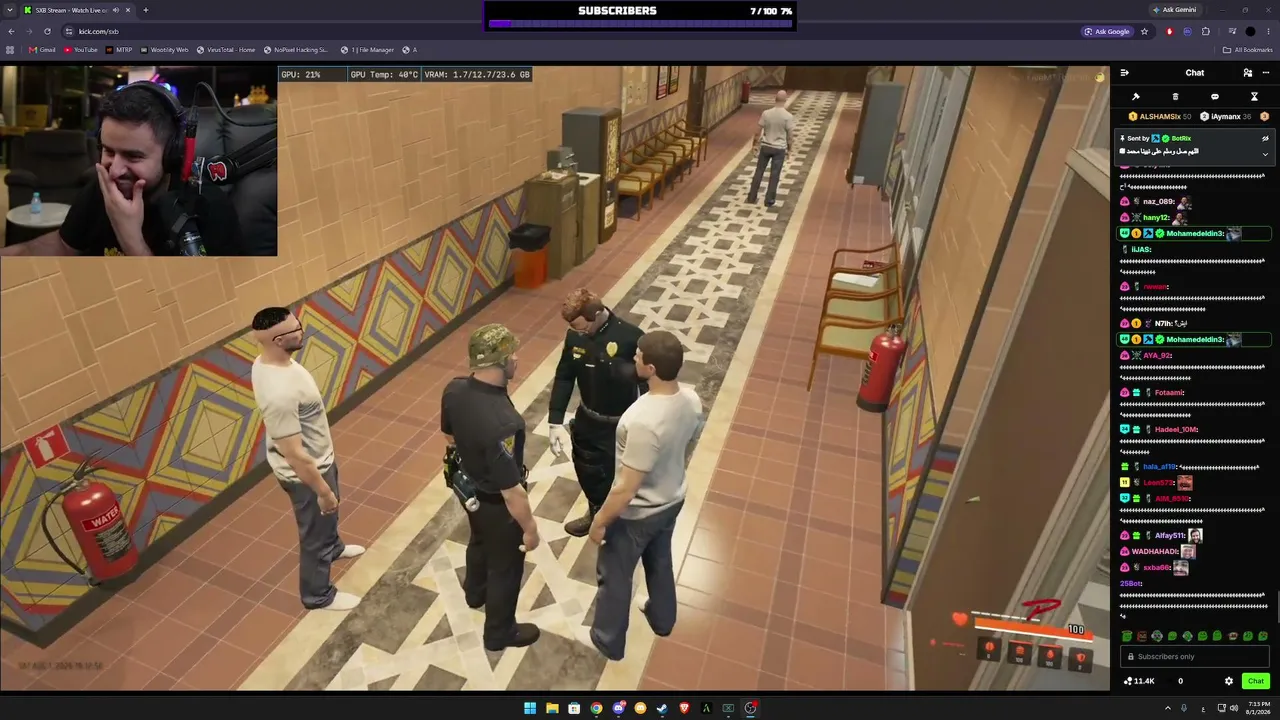Open a new browser tab
The image size is (1280, 720).
pyautogui.click(x=146, y=10)
